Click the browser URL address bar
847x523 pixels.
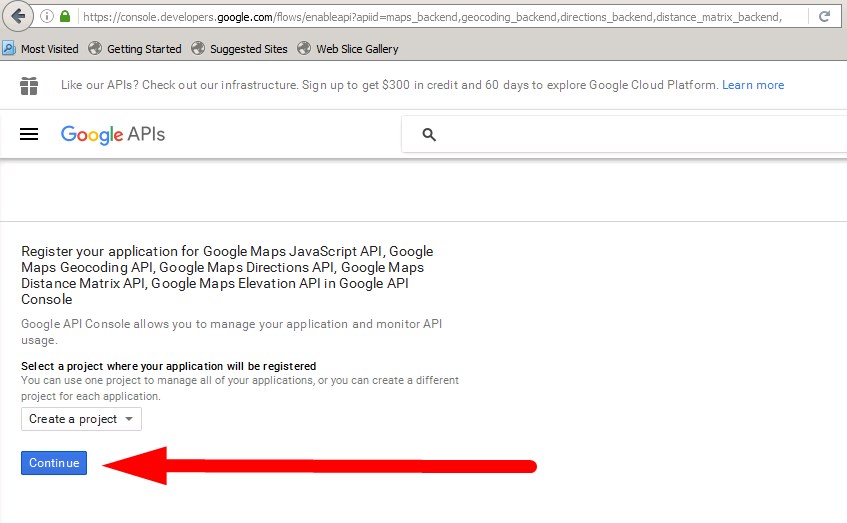[x=432, y=17]
